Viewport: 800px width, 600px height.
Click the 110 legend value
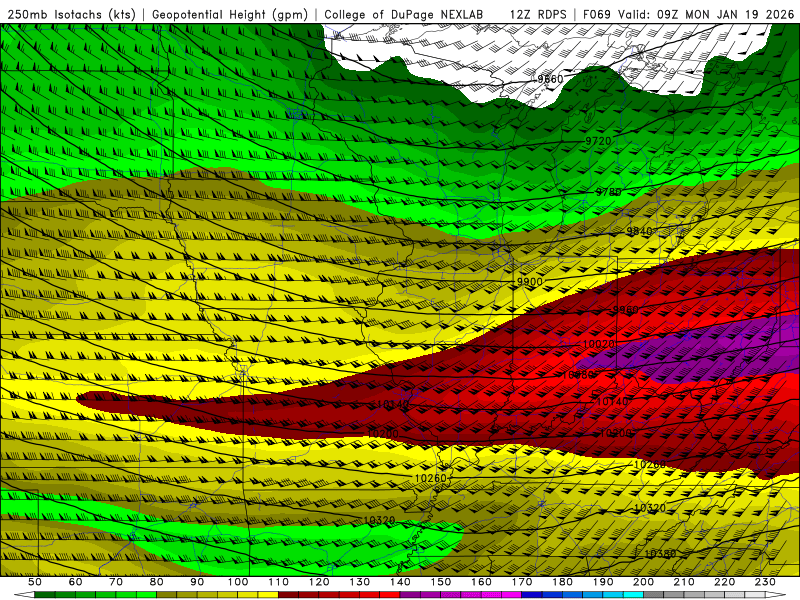278,582
